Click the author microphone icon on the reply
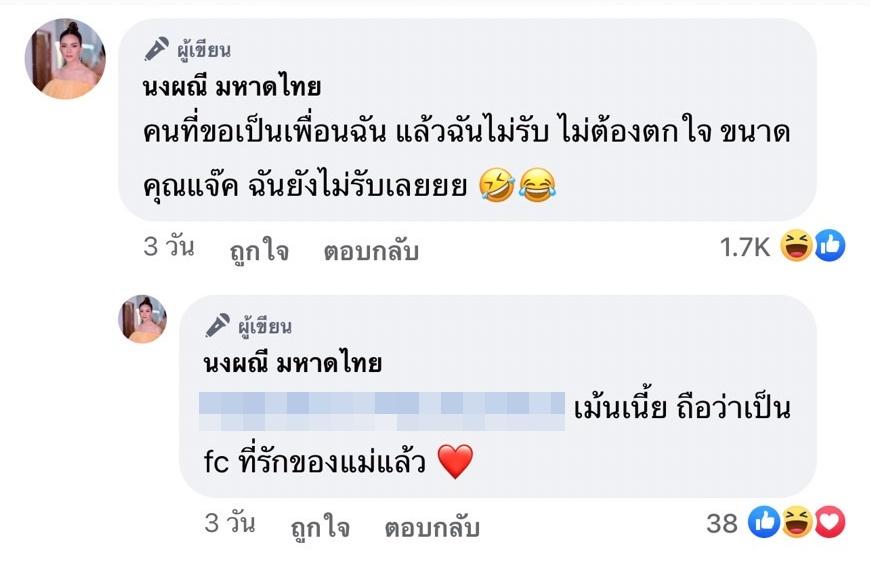870x563 pixels. (217, 326)
